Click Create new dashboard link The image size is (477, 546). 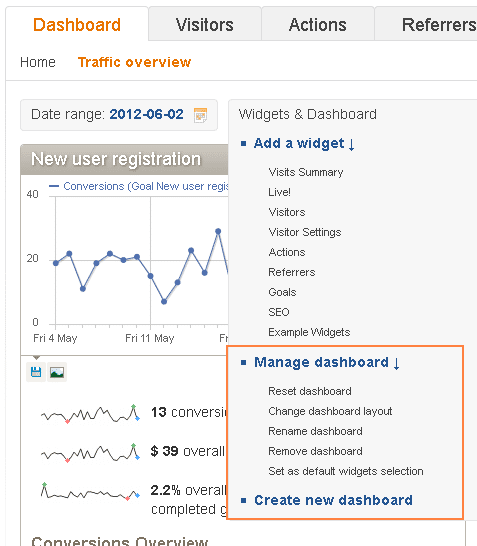(x=333, y=500)
